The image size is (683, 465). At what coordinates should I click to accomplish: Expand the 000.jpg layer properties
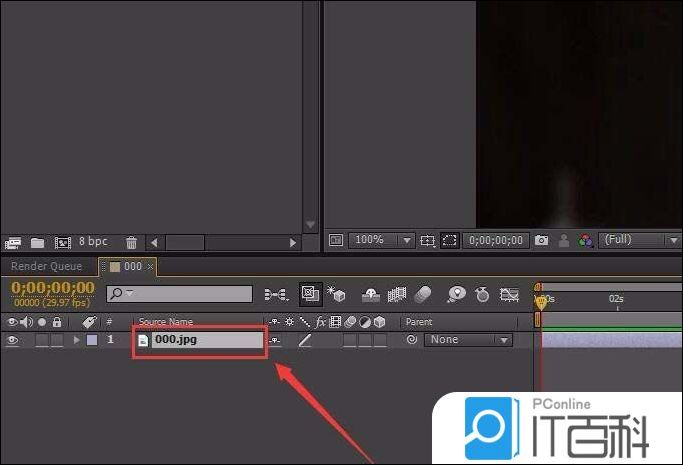(77, 340)
